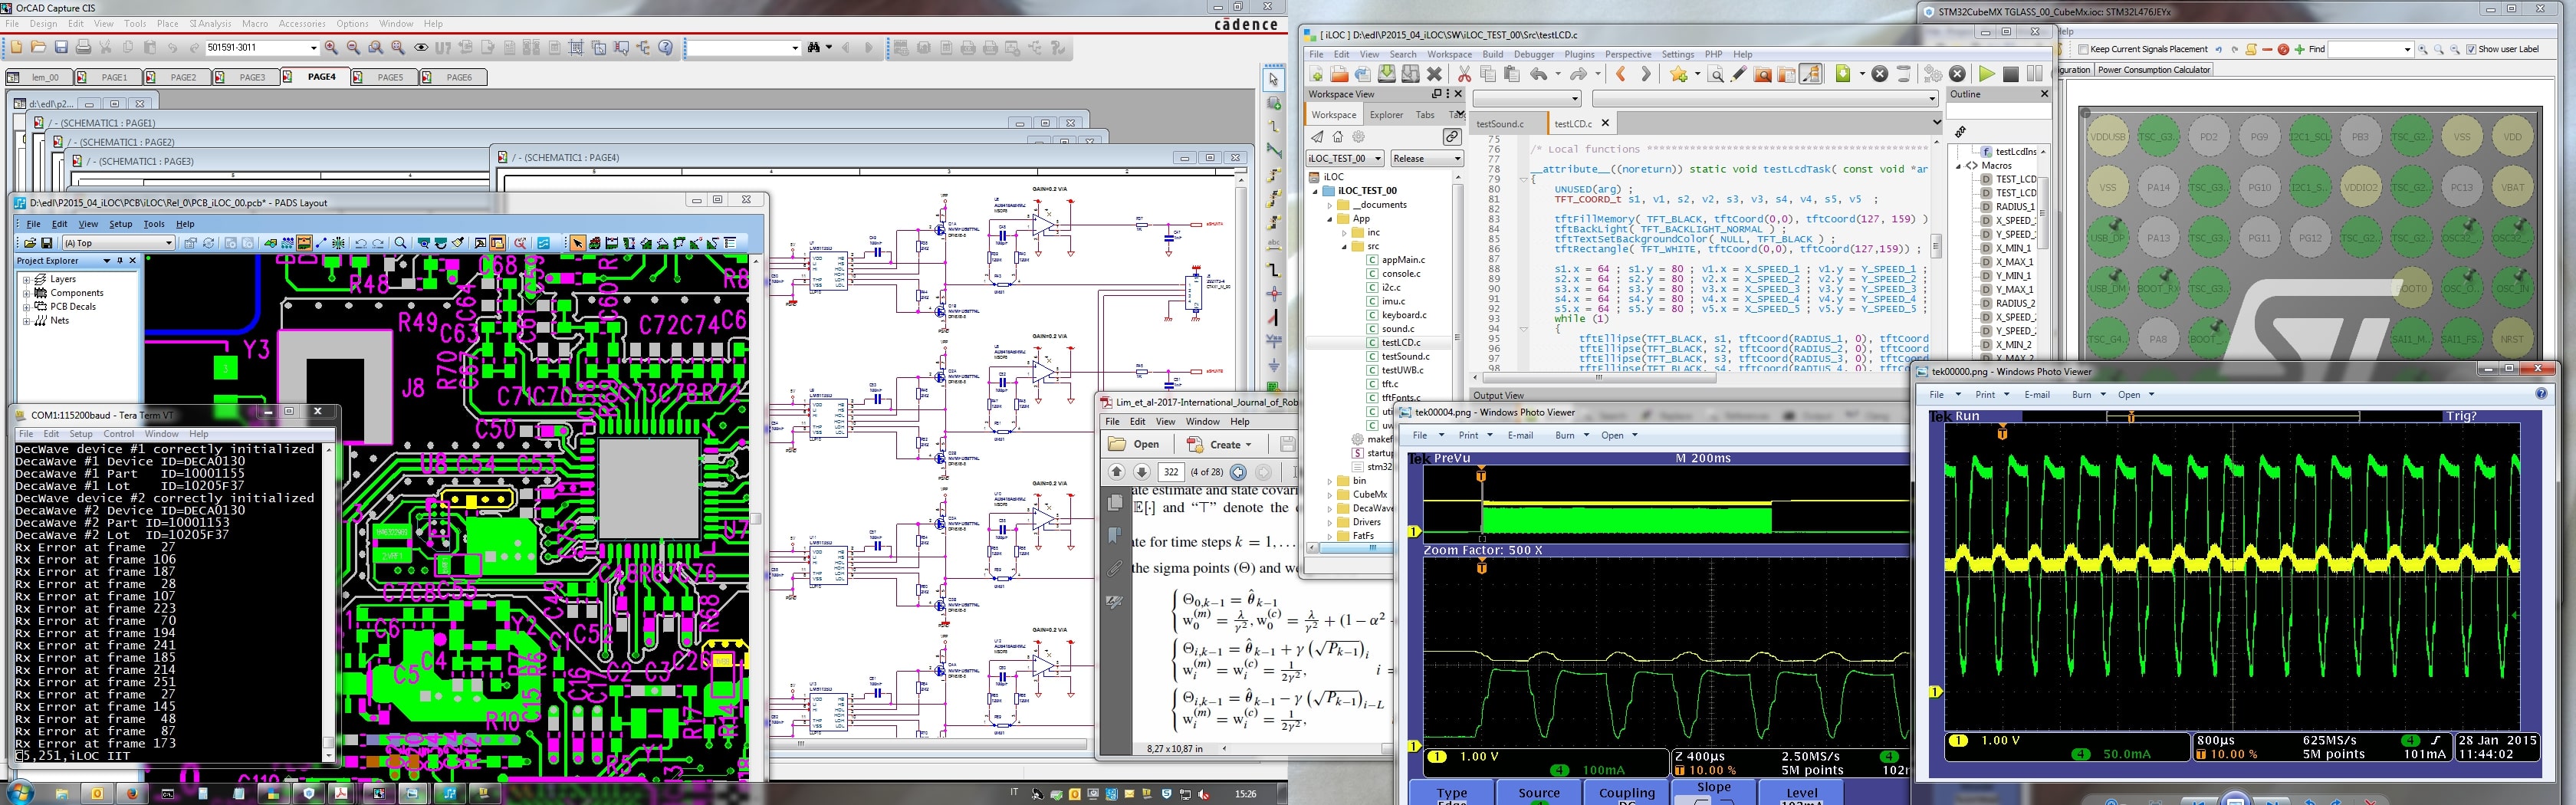
Task: Click the black stop square in CodeLite's toolbar
Action: 2010,74
